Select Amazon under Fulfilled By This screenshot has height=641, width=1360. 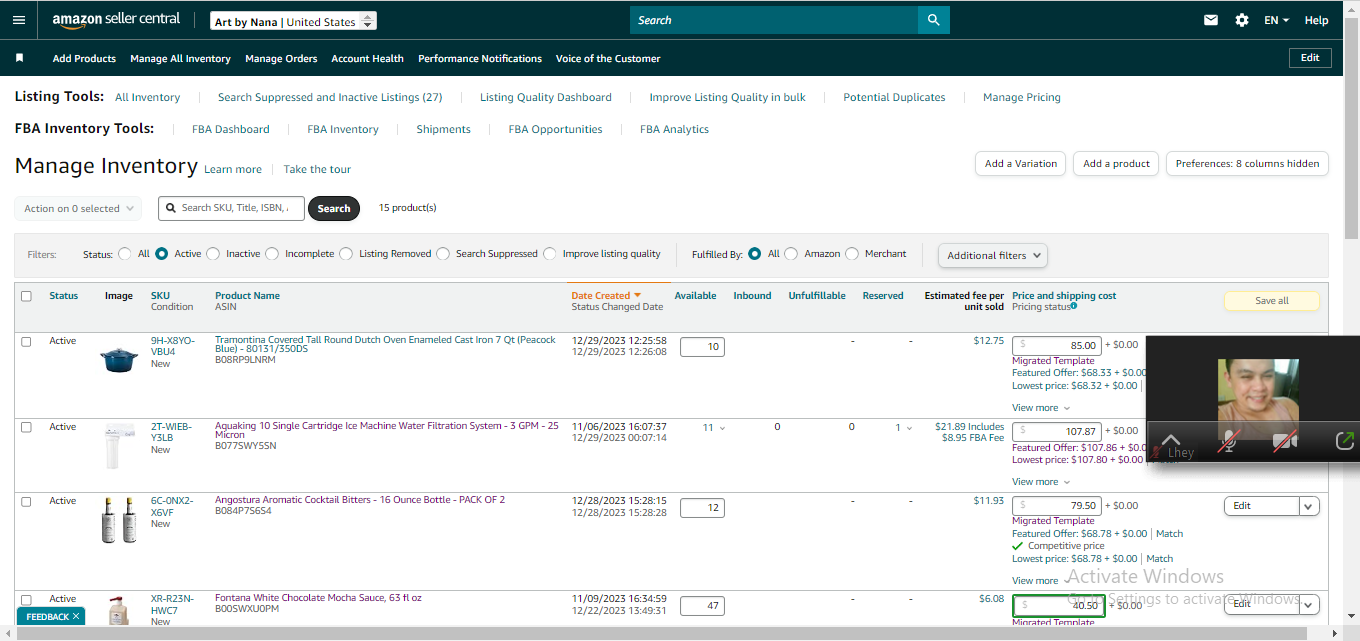pos(792,254)
